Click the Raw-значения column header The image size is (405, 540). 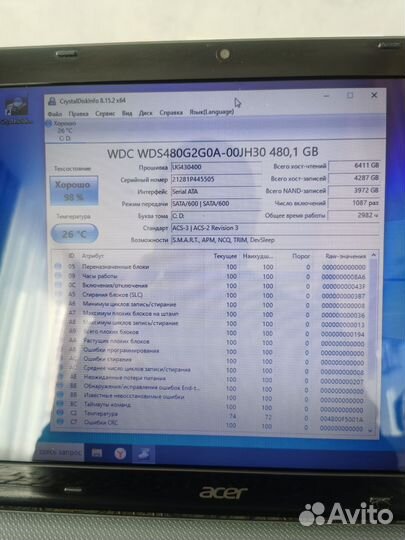(345, 256)
